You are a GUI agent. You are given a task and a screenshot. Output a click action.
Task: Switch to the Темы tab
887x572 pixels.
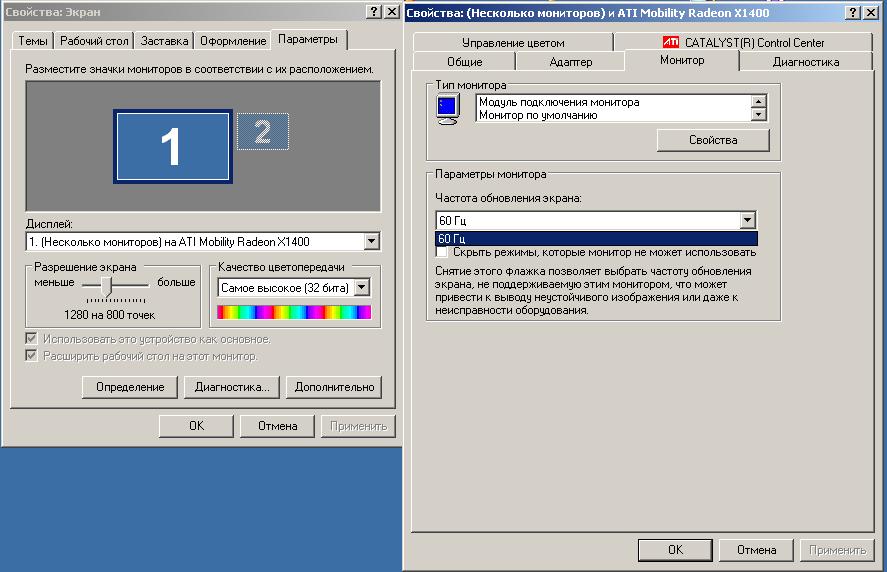33,41
